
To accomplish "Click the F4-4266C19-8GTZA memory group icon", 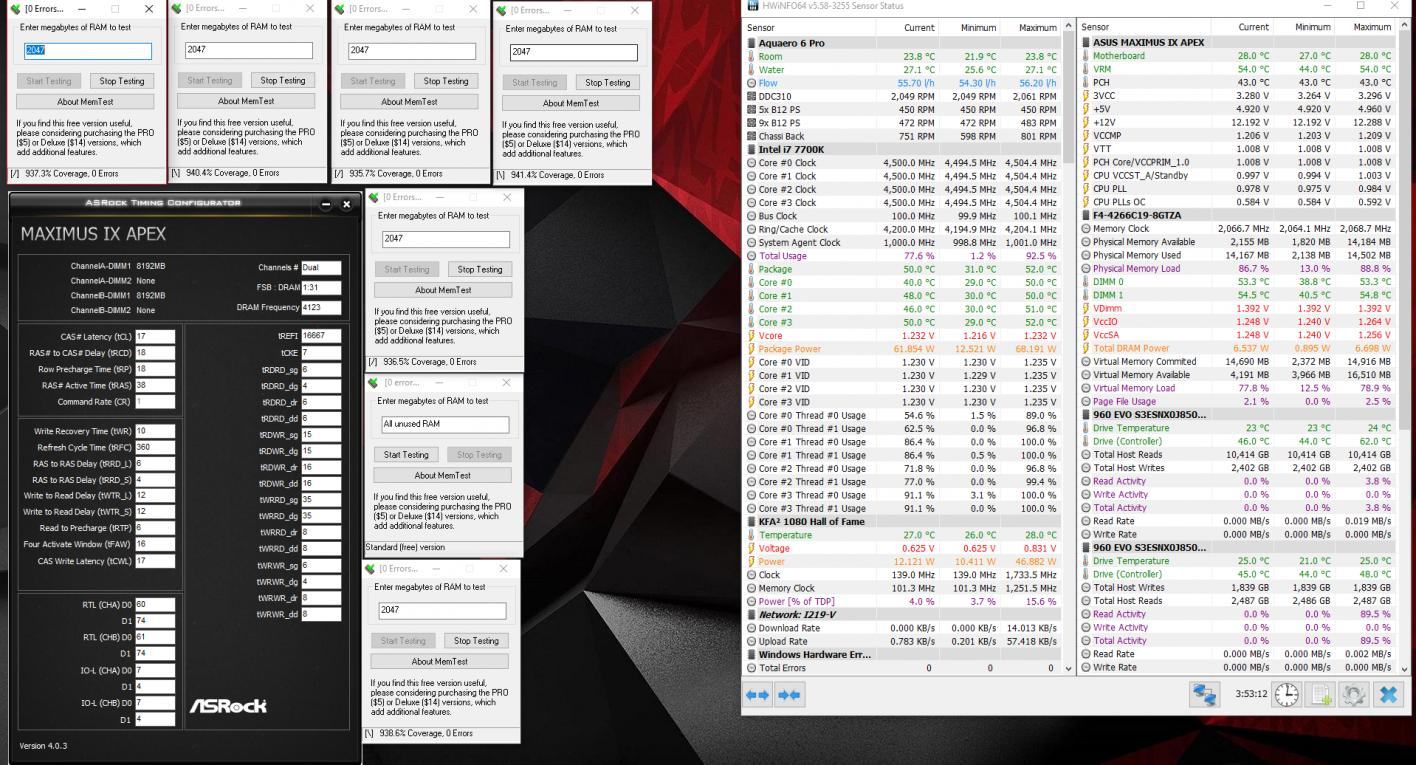I will click(x=1086, y=215).
